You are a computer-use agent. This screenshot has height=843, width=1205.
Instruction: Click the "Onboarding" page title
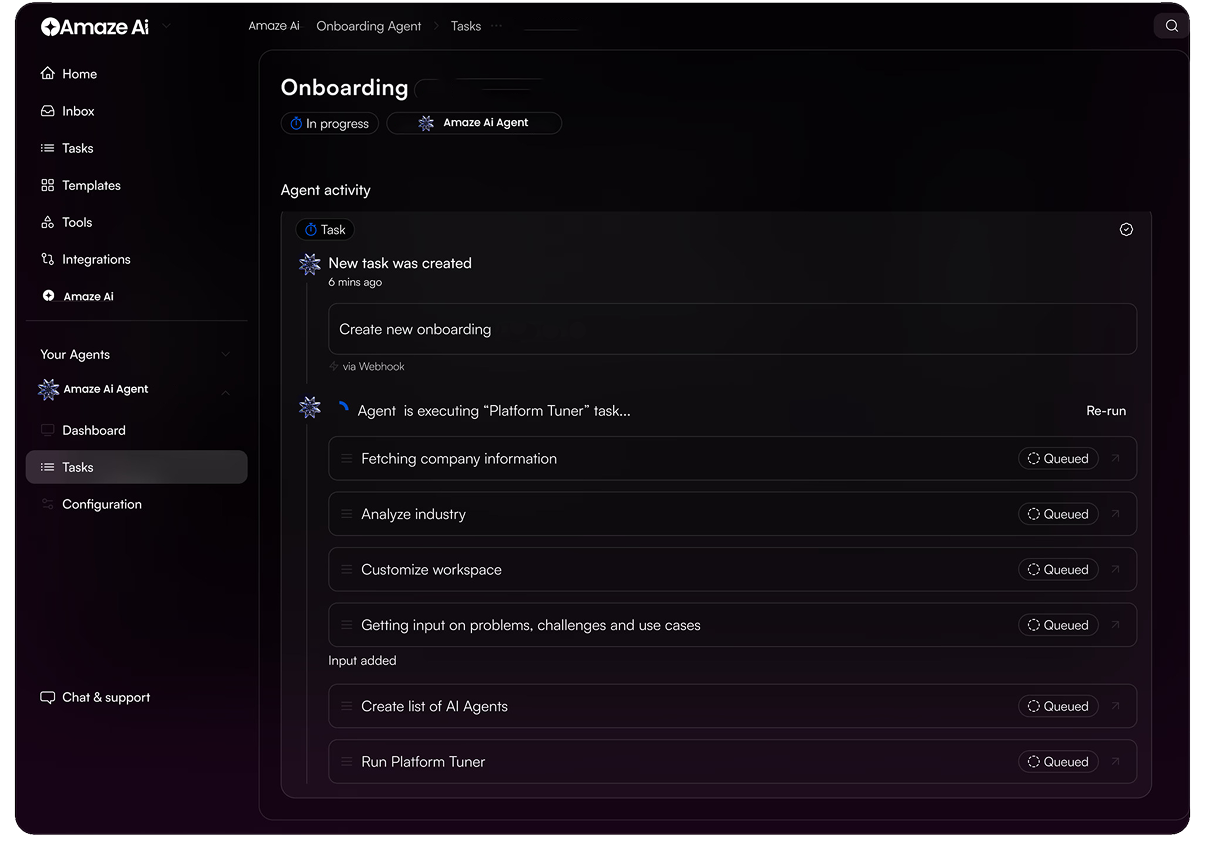pyautogui.click(x=344, y=88)
